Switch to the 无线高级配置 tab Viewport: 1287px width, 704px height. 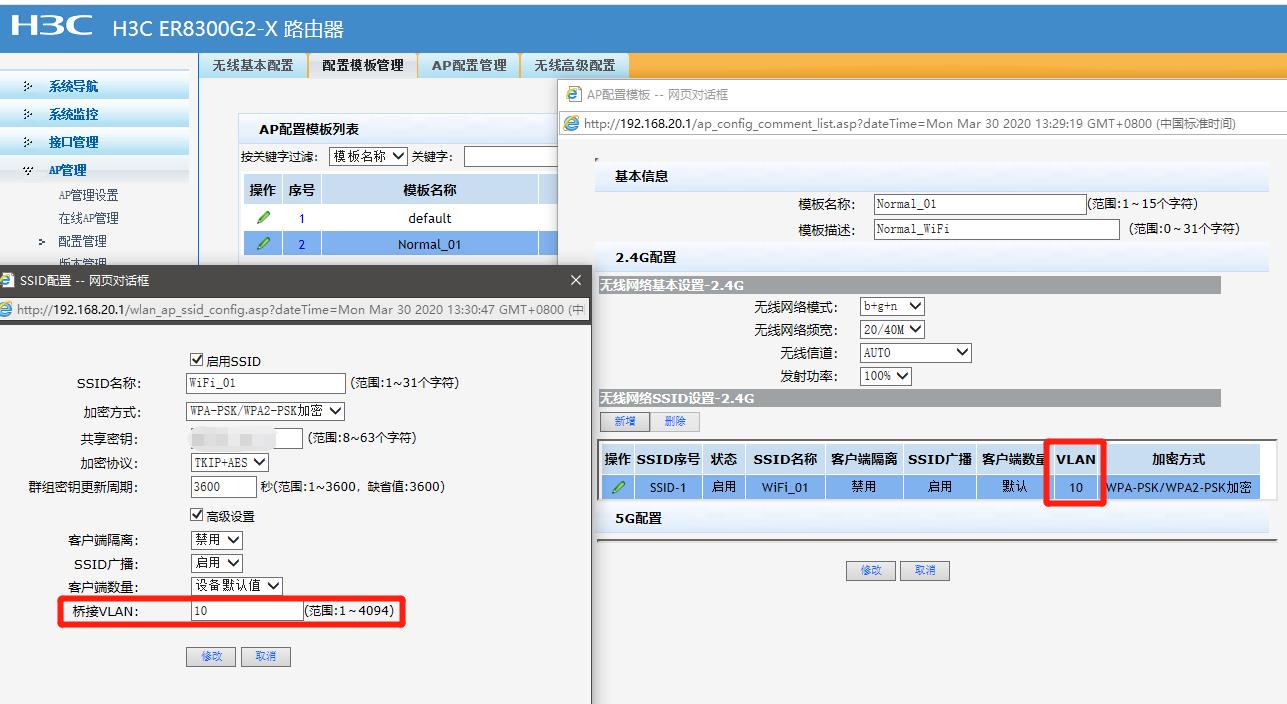pyautogui.click(x=575, y=65)
